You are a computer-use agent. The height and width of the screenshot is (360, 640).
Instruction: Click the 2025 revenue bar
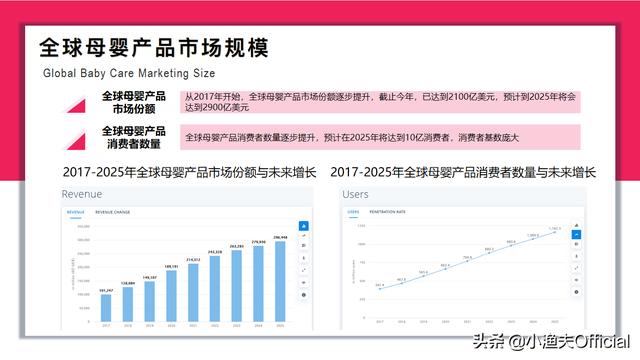pos(280,281)
